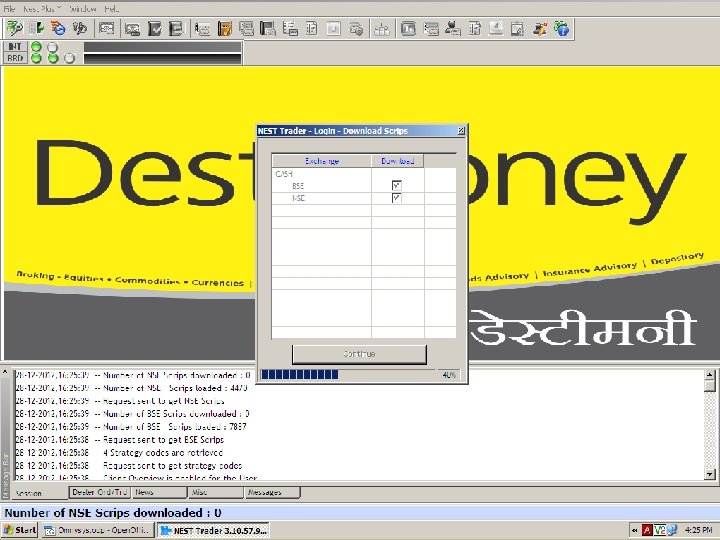Select the NSE exchange row label
720x540 pixels.
coord(298,198)
